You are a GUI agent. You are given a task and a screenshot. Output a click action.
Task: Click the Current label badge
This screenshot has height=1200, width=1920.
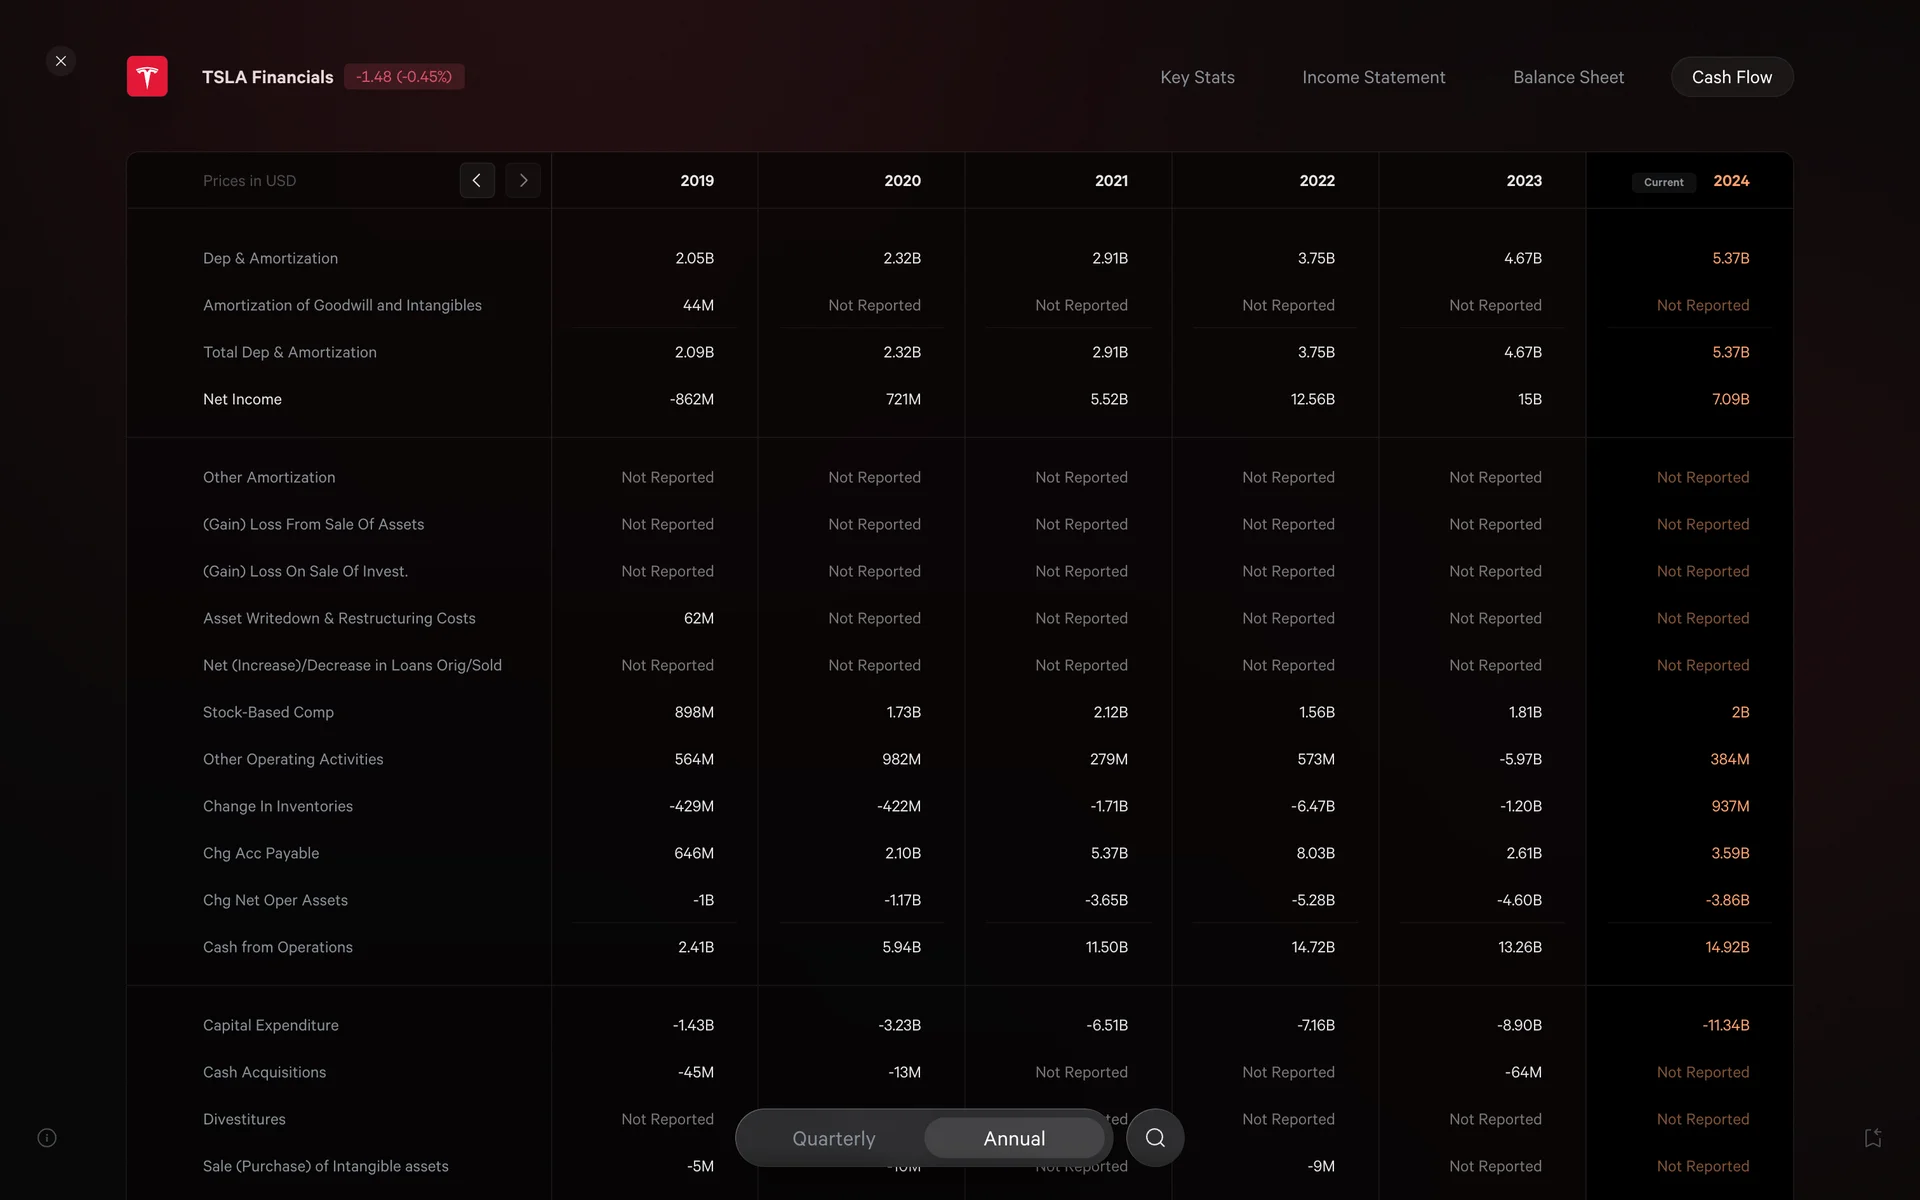point(1663,182)
